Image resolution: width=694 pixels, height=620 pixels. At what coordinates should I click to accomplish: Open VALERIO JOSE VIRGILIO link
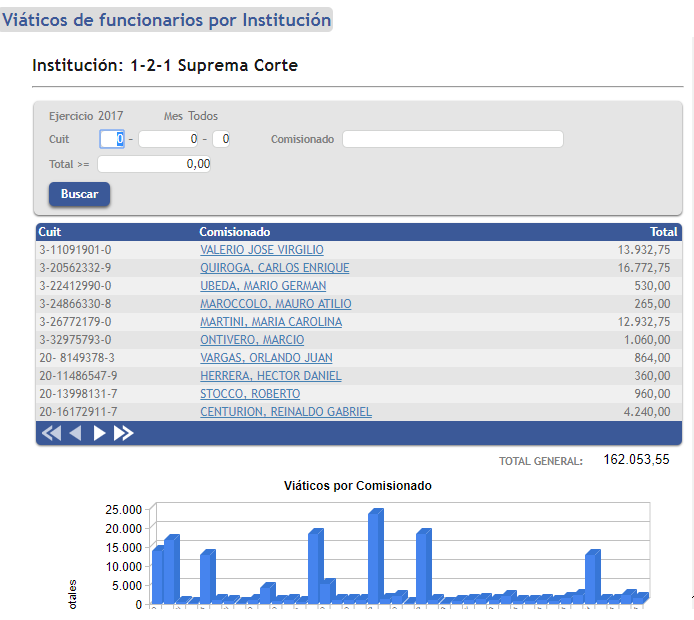click(x=261, y=250)
